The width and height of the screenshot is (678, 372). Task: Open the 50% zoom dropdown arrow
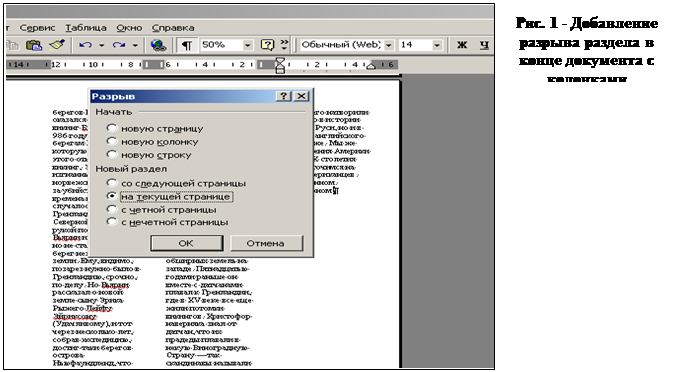point(247,45)
